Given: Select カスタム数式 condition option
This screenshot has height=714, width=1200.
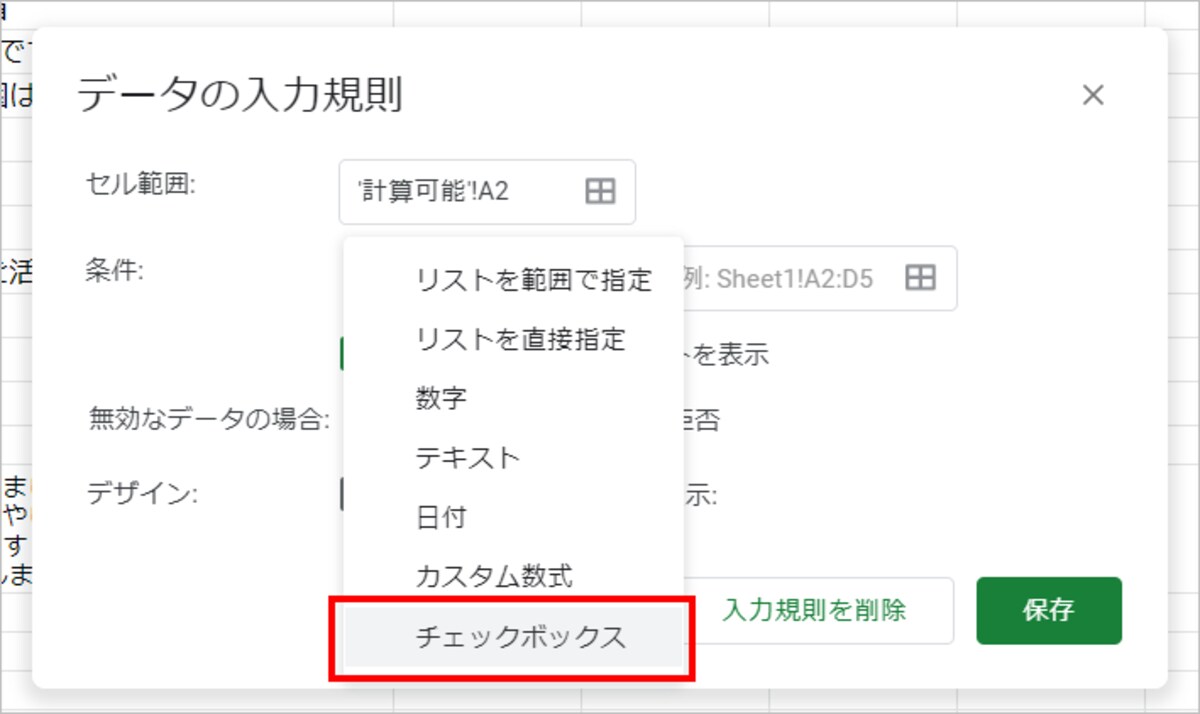Looking at the screenshot, I should [x=513, y=577].
